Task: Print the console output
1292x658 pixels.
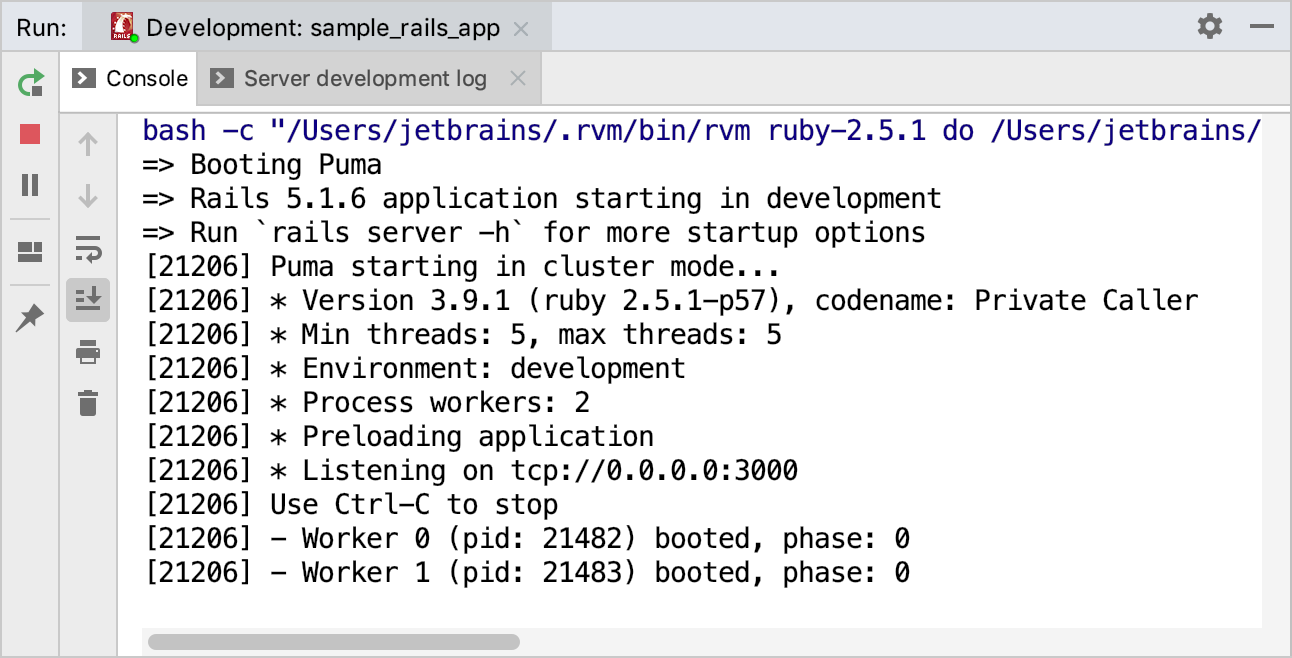Action: (88, 351)
